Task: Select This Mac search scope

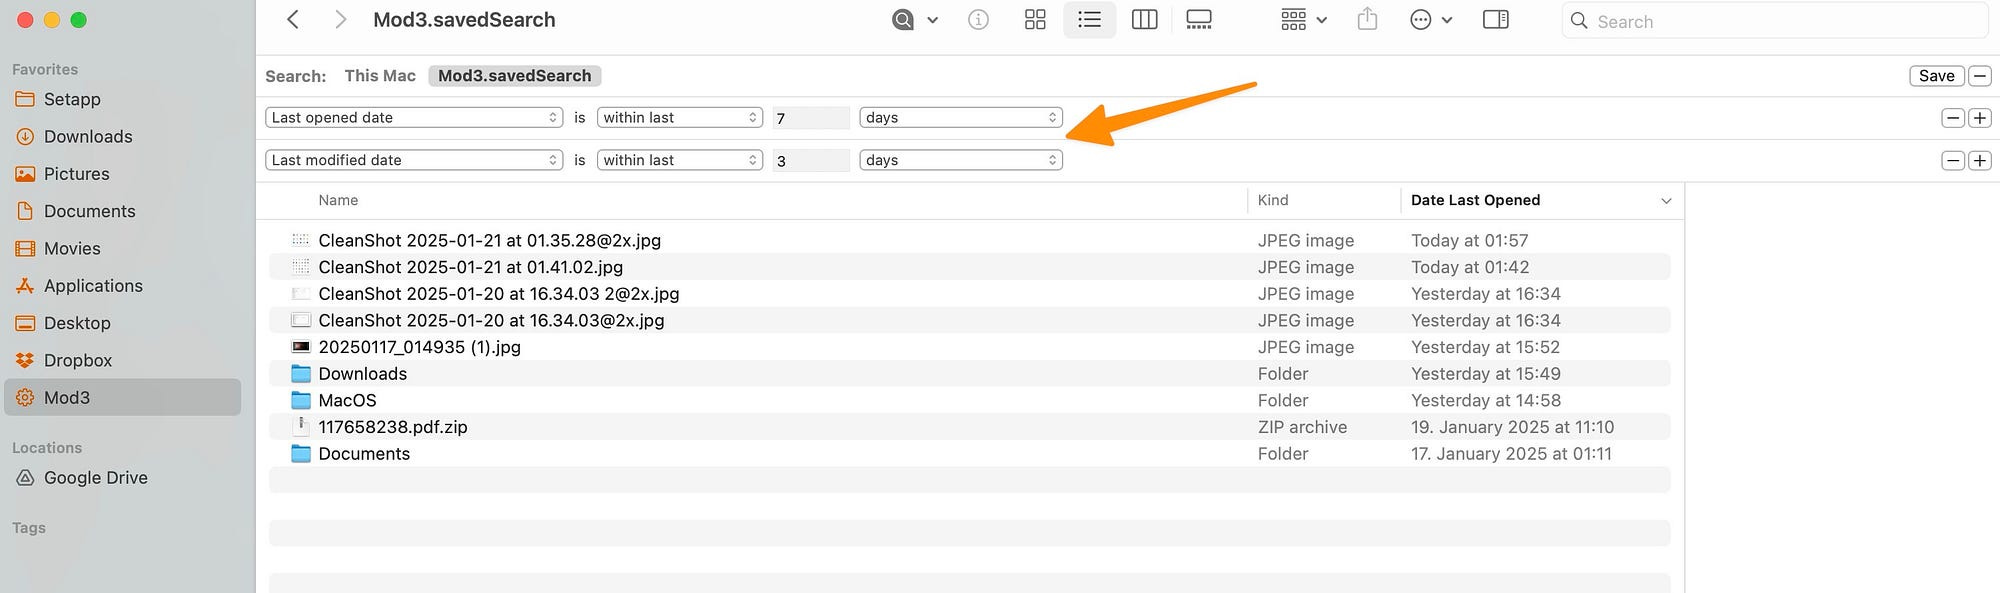Action: (380, 76)
